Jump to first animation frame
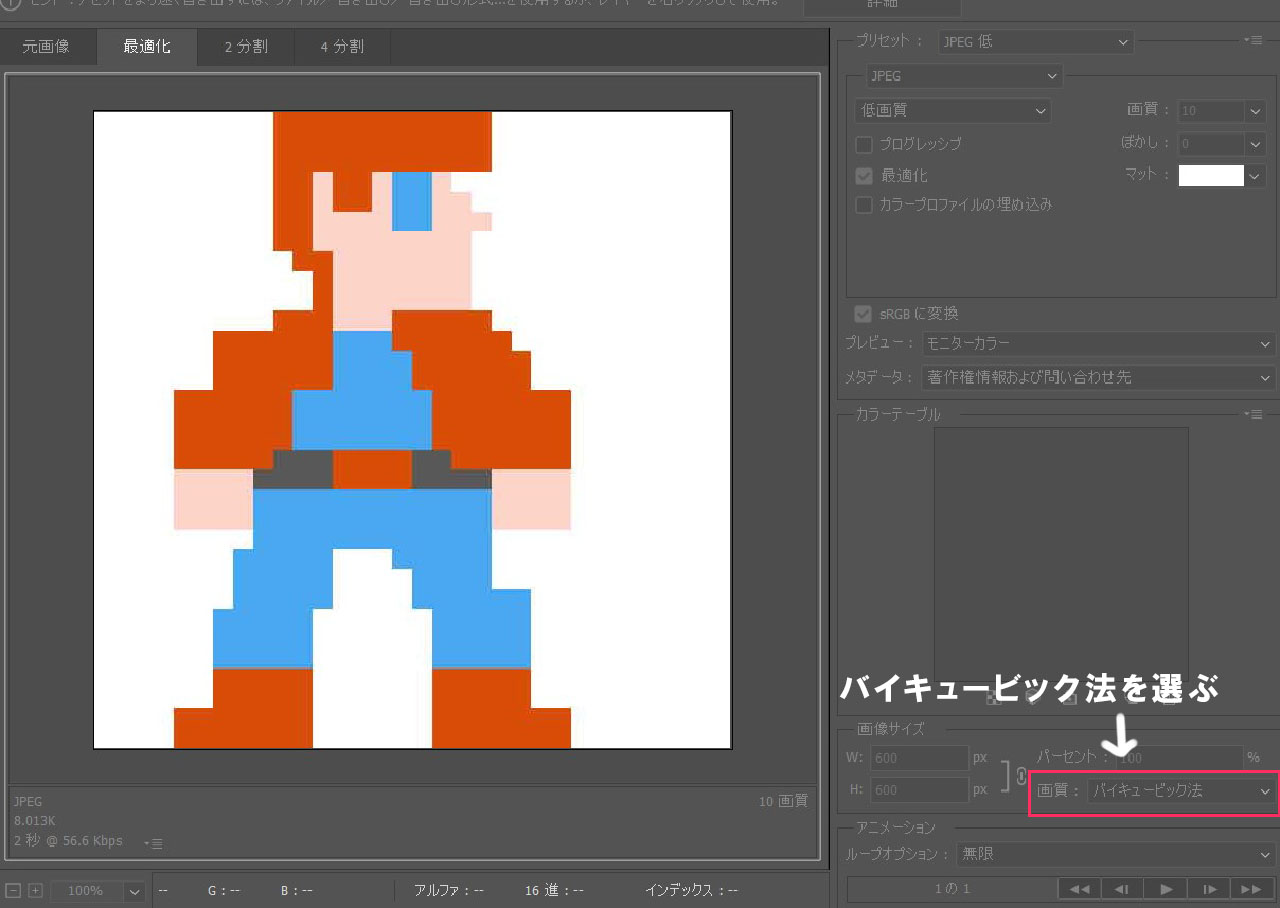The width and height of the screenshot is (1280, 908). (1079, 889)
